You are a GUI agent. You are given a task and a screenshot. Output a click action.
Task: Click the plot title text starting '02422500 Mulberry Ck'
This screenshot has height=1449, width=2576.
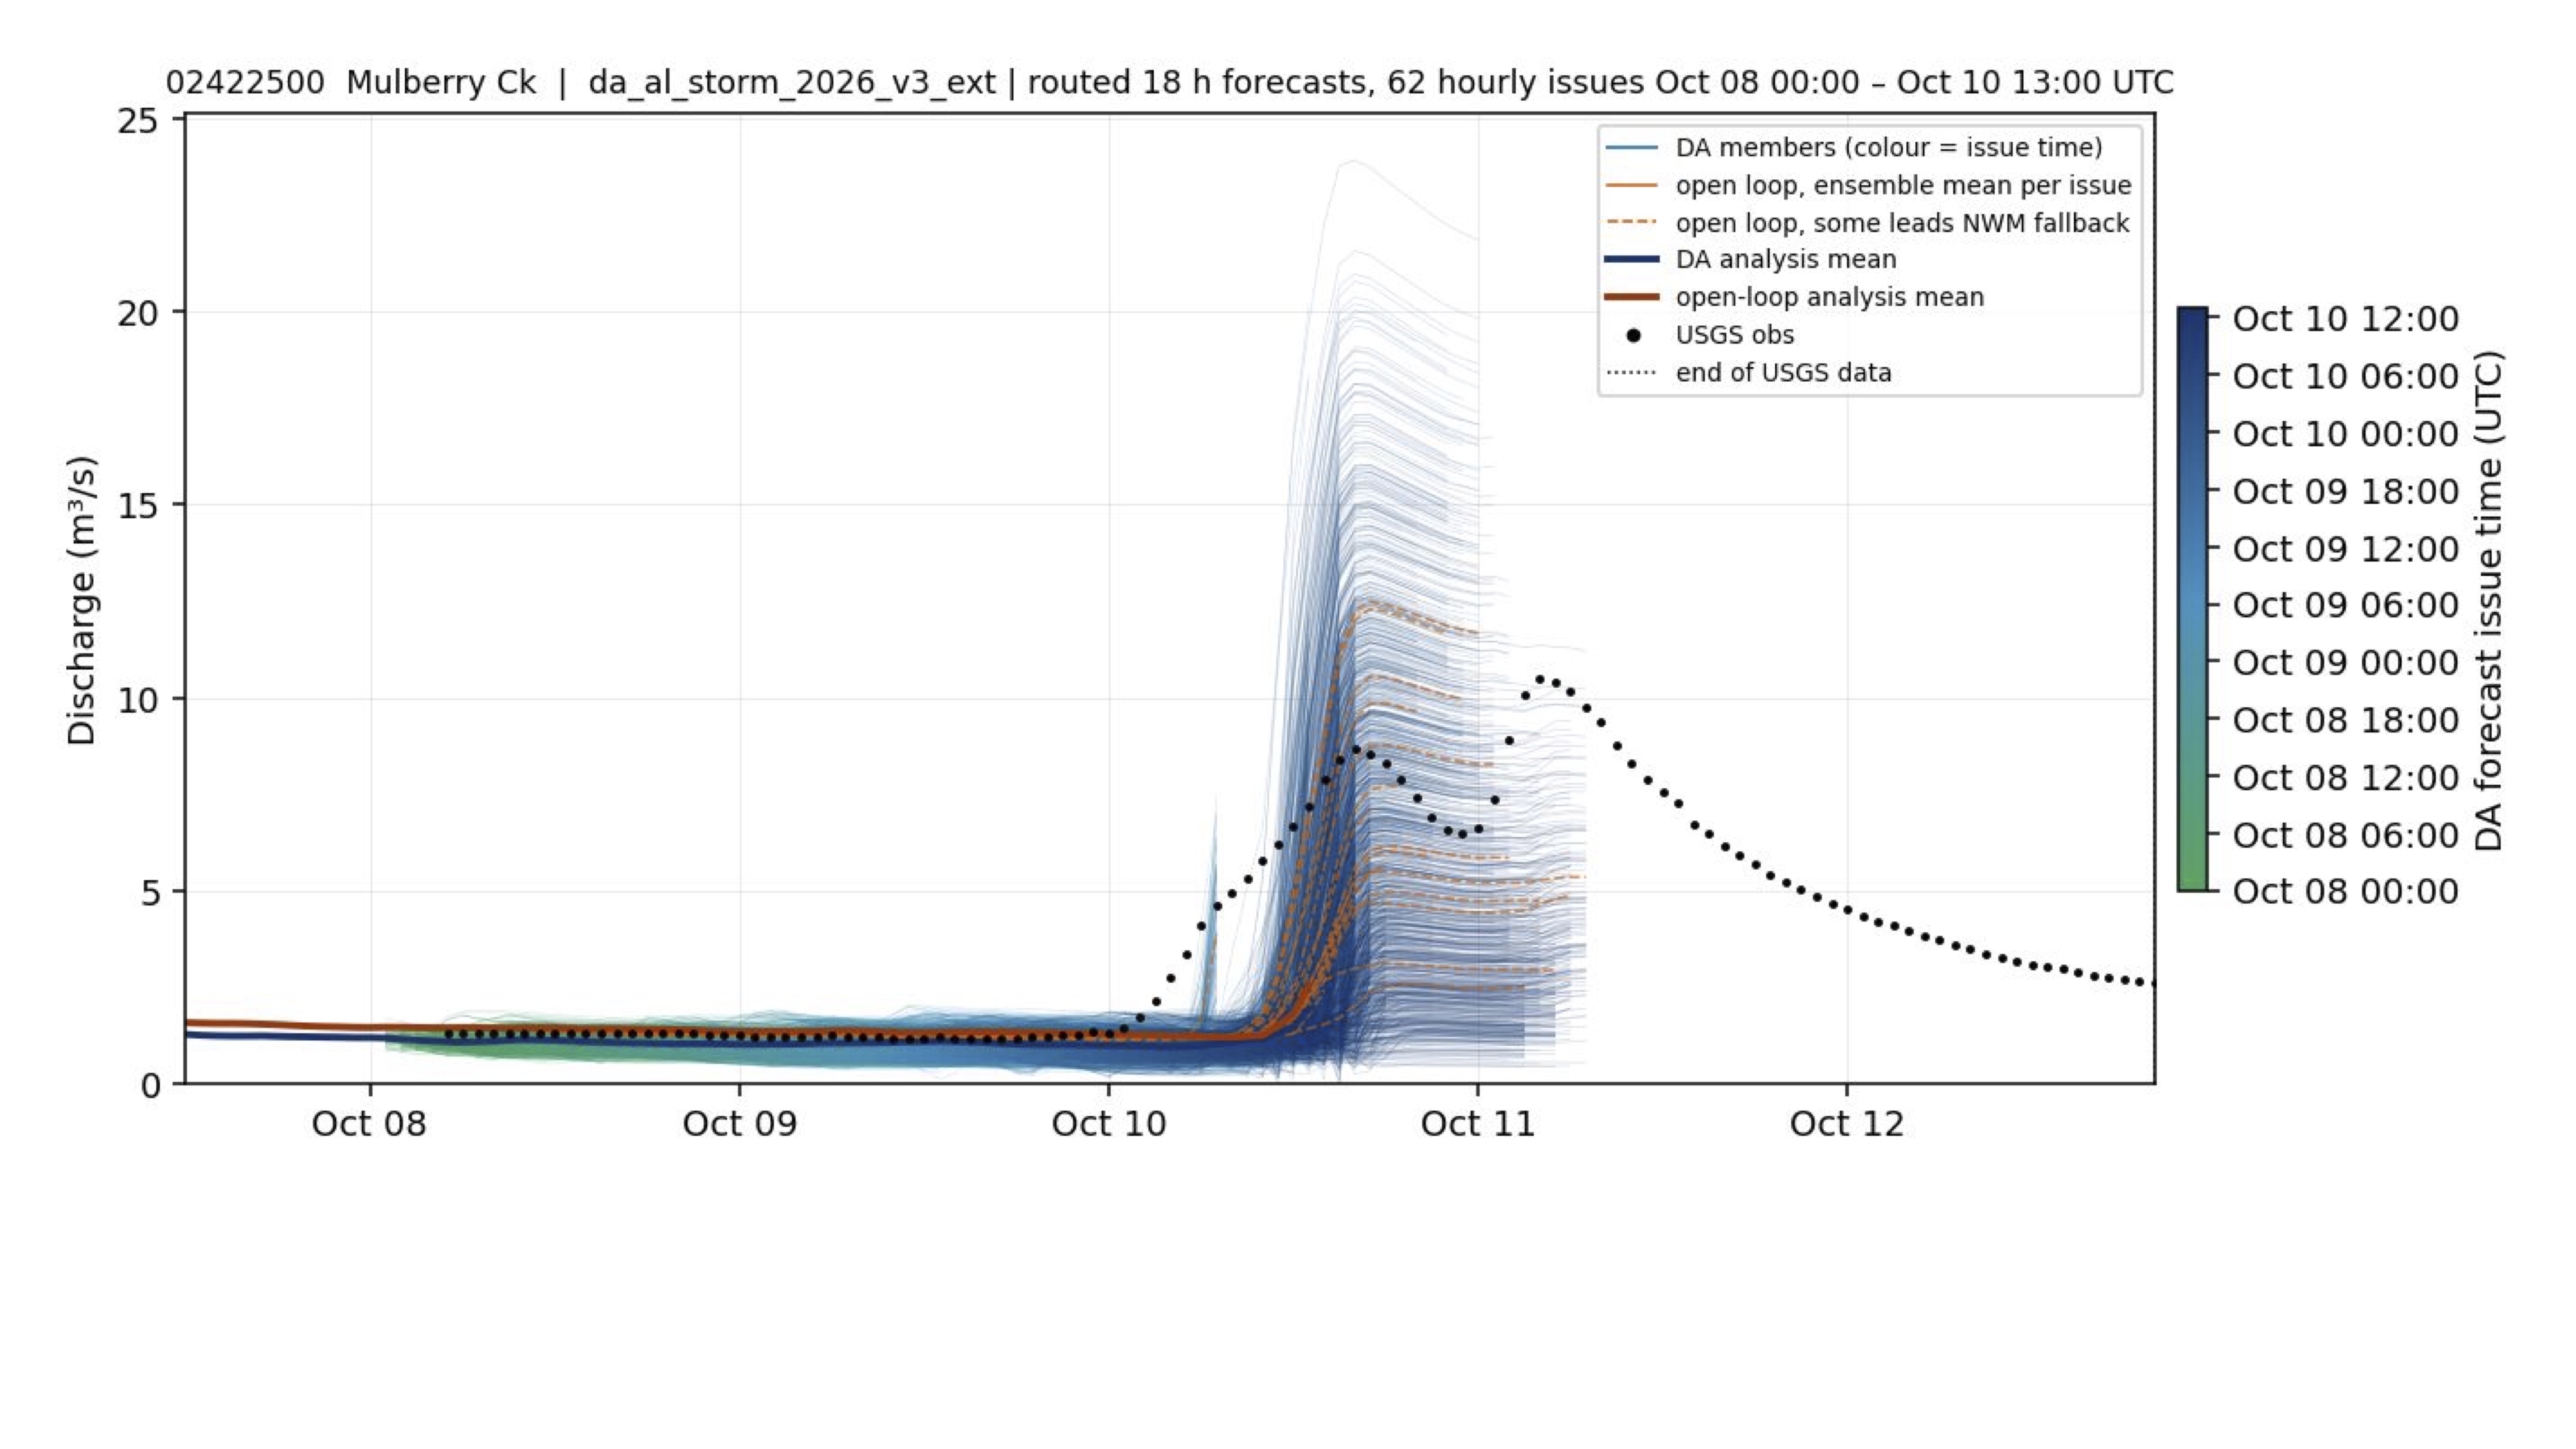tap(1169, 82)
